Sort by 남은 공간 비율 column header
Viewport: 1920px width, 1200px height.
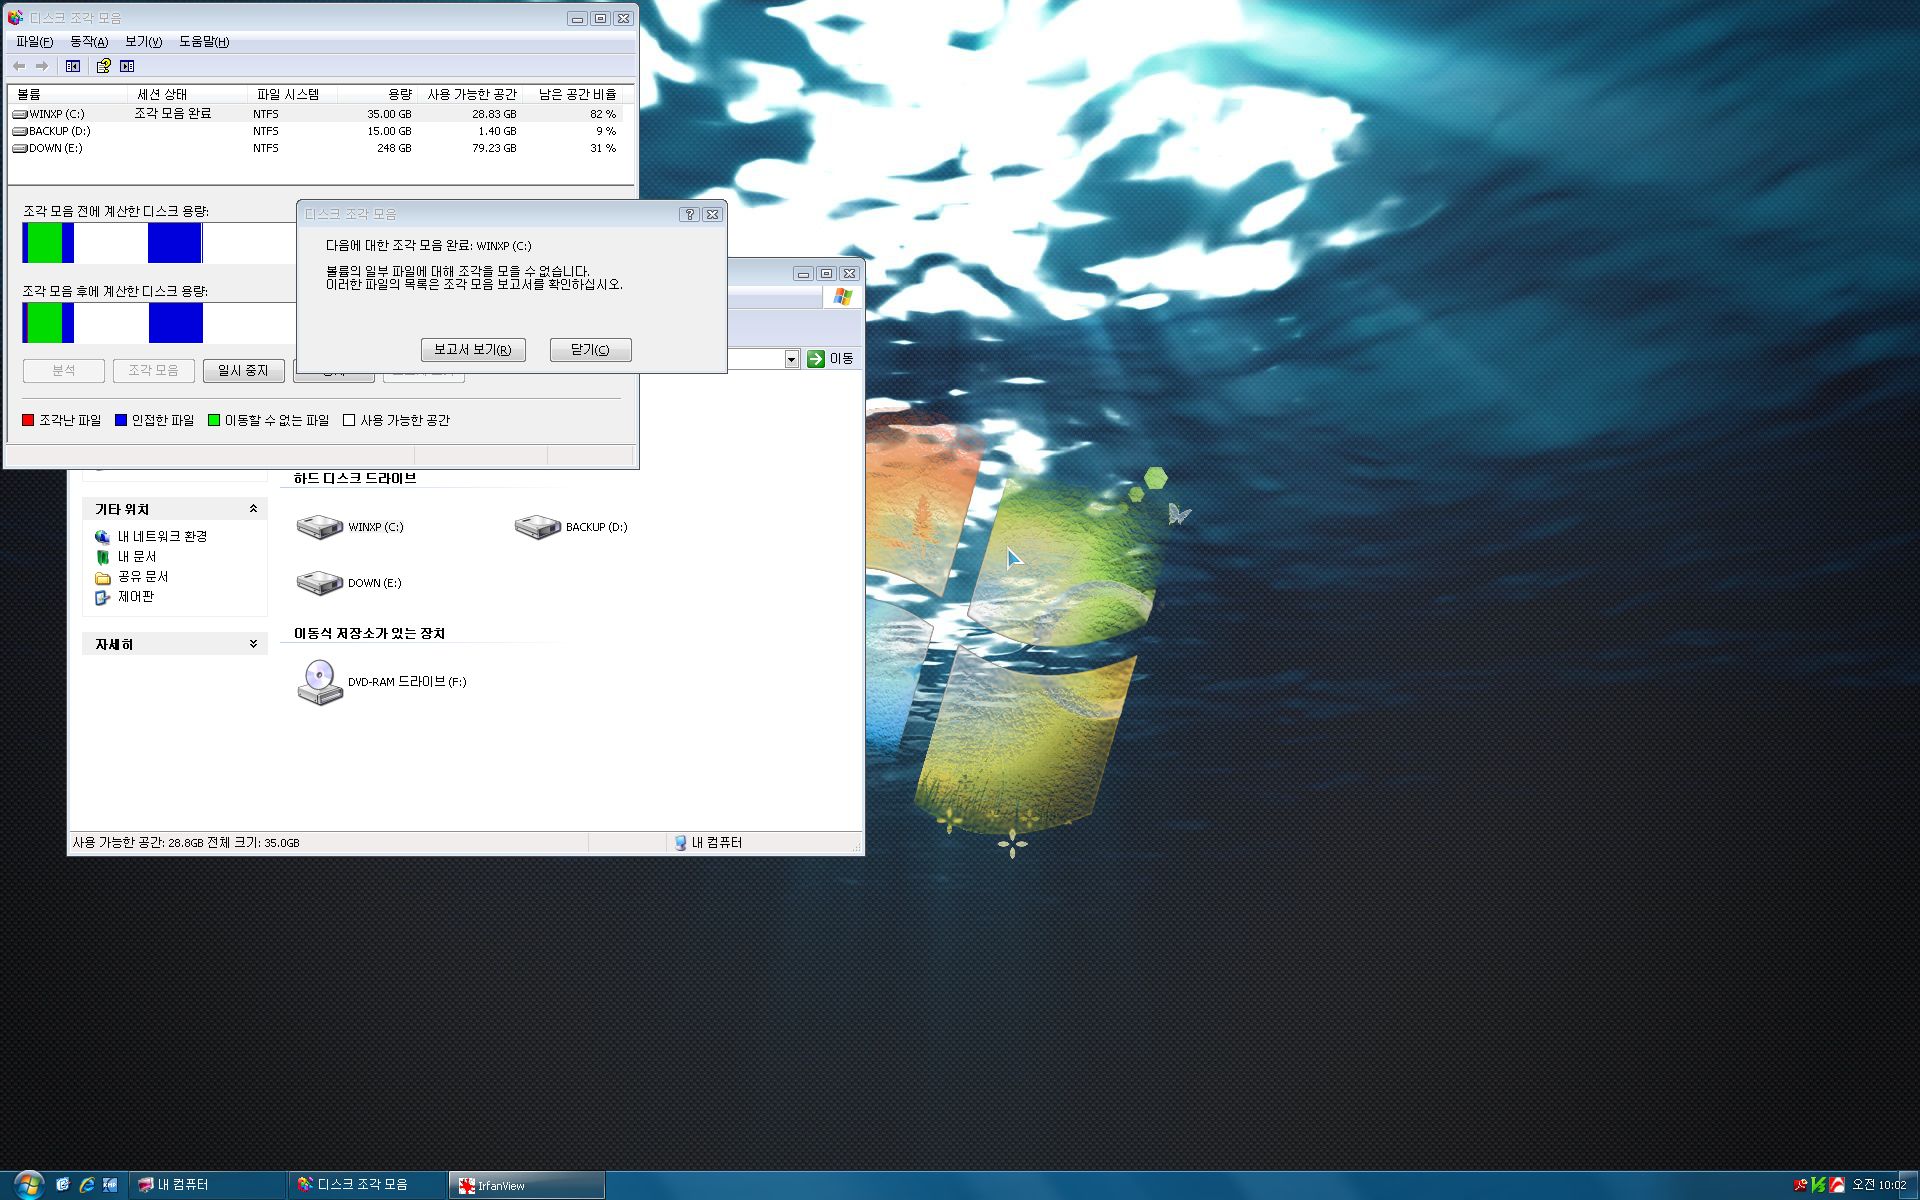pos(574,94)
